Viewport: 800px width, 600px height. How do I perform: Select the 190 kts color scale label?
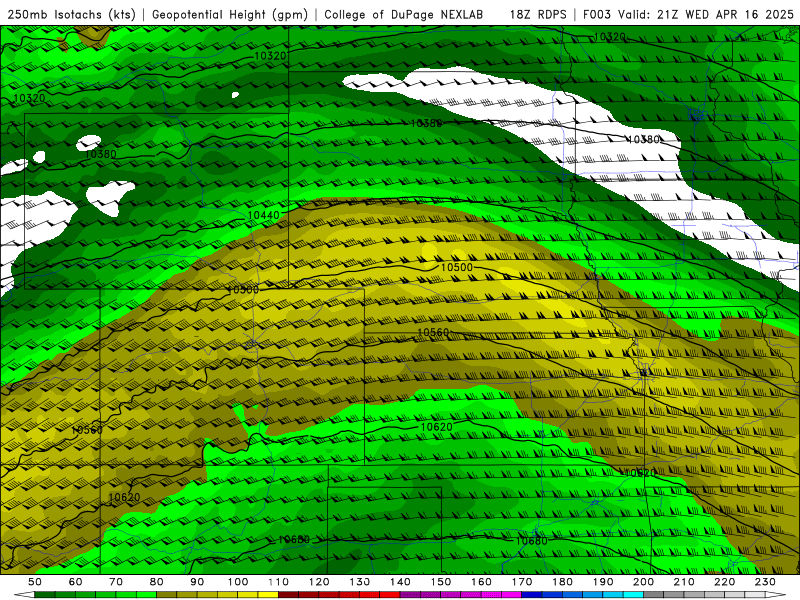(603, 582)
